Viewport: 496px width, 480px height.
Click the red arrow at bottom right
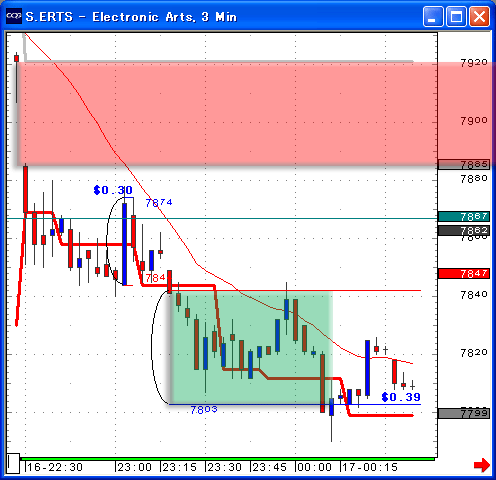pyautogui.click(x=482, y=465)
